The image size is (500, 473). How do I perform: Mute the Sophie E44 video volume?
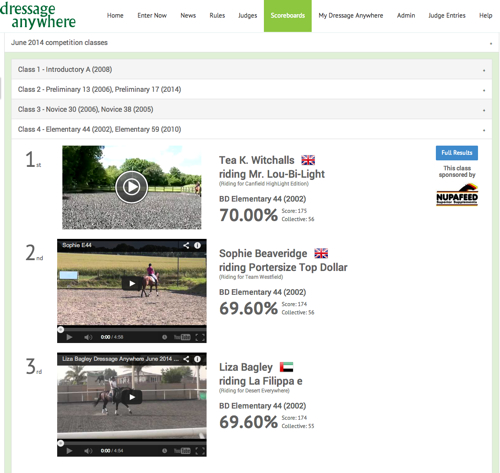coord(88,337)
